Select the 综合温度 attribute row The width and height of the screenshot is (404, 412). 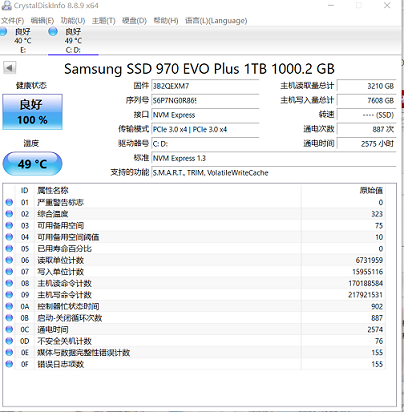tap(195, 214)
